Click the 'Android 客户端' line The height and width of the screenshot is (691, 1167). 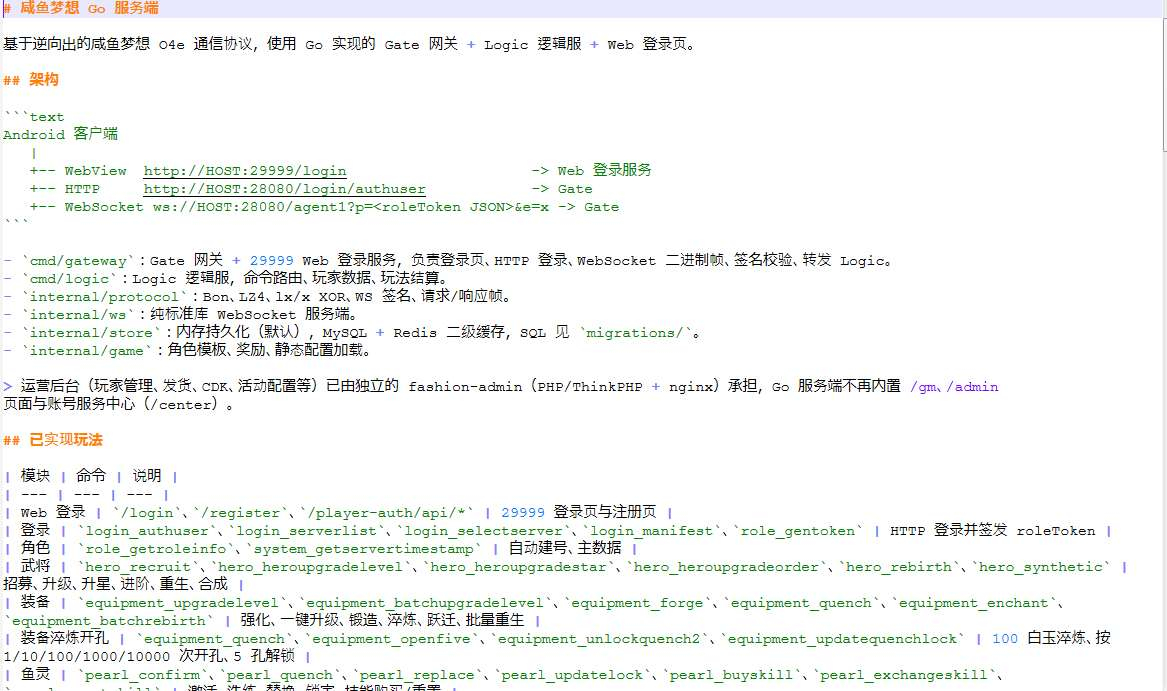(x=60, y=134)
